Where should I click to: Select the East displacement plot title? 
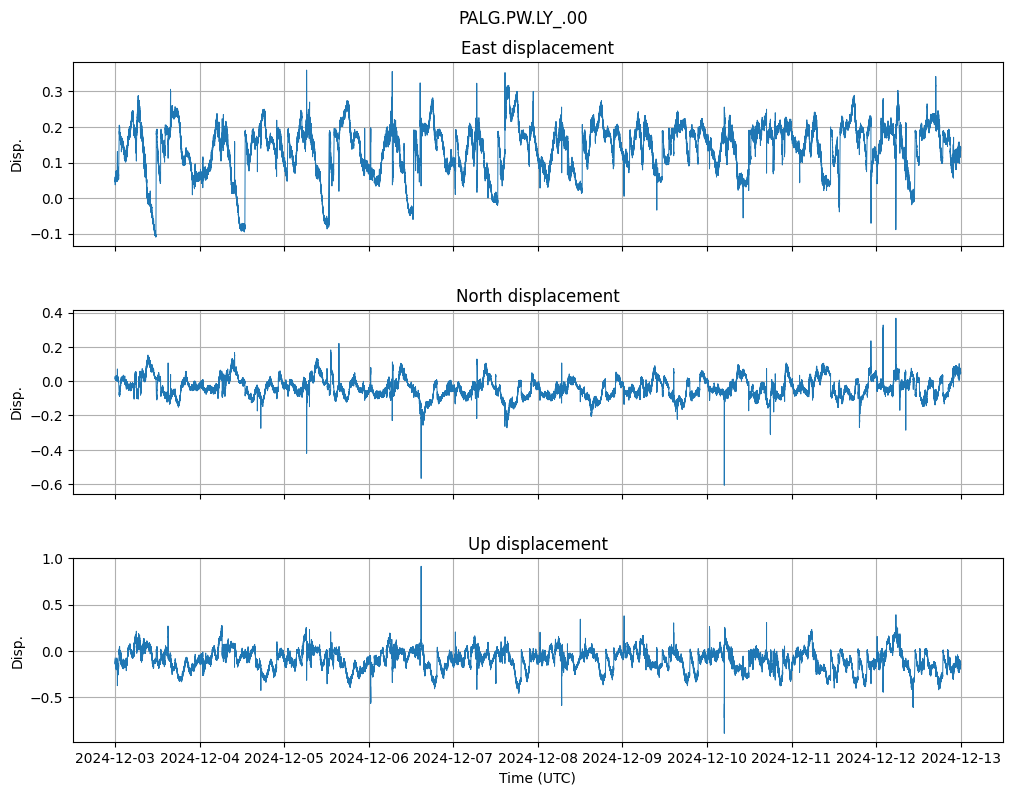click(x=537, y=48)
